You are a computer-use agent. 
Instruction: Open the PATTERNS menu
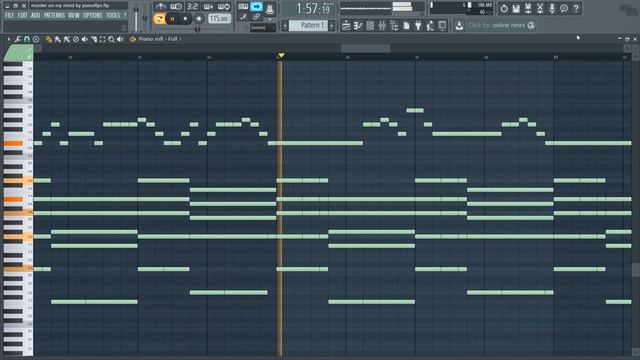[54, 16]
